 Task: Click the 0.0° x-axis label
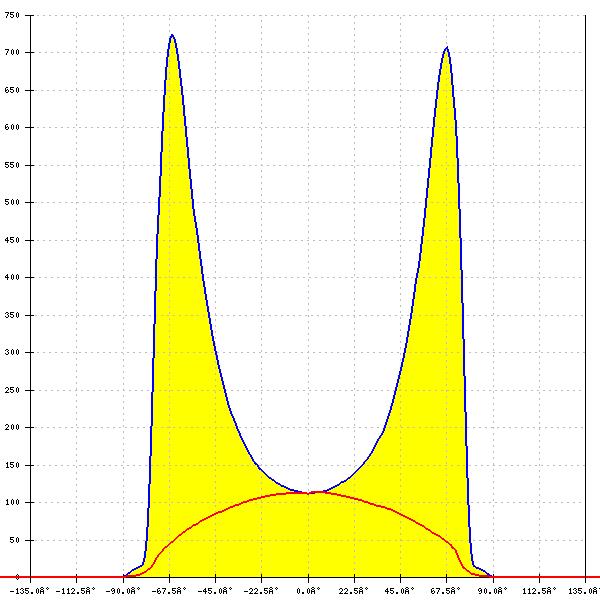pos(308,590)
